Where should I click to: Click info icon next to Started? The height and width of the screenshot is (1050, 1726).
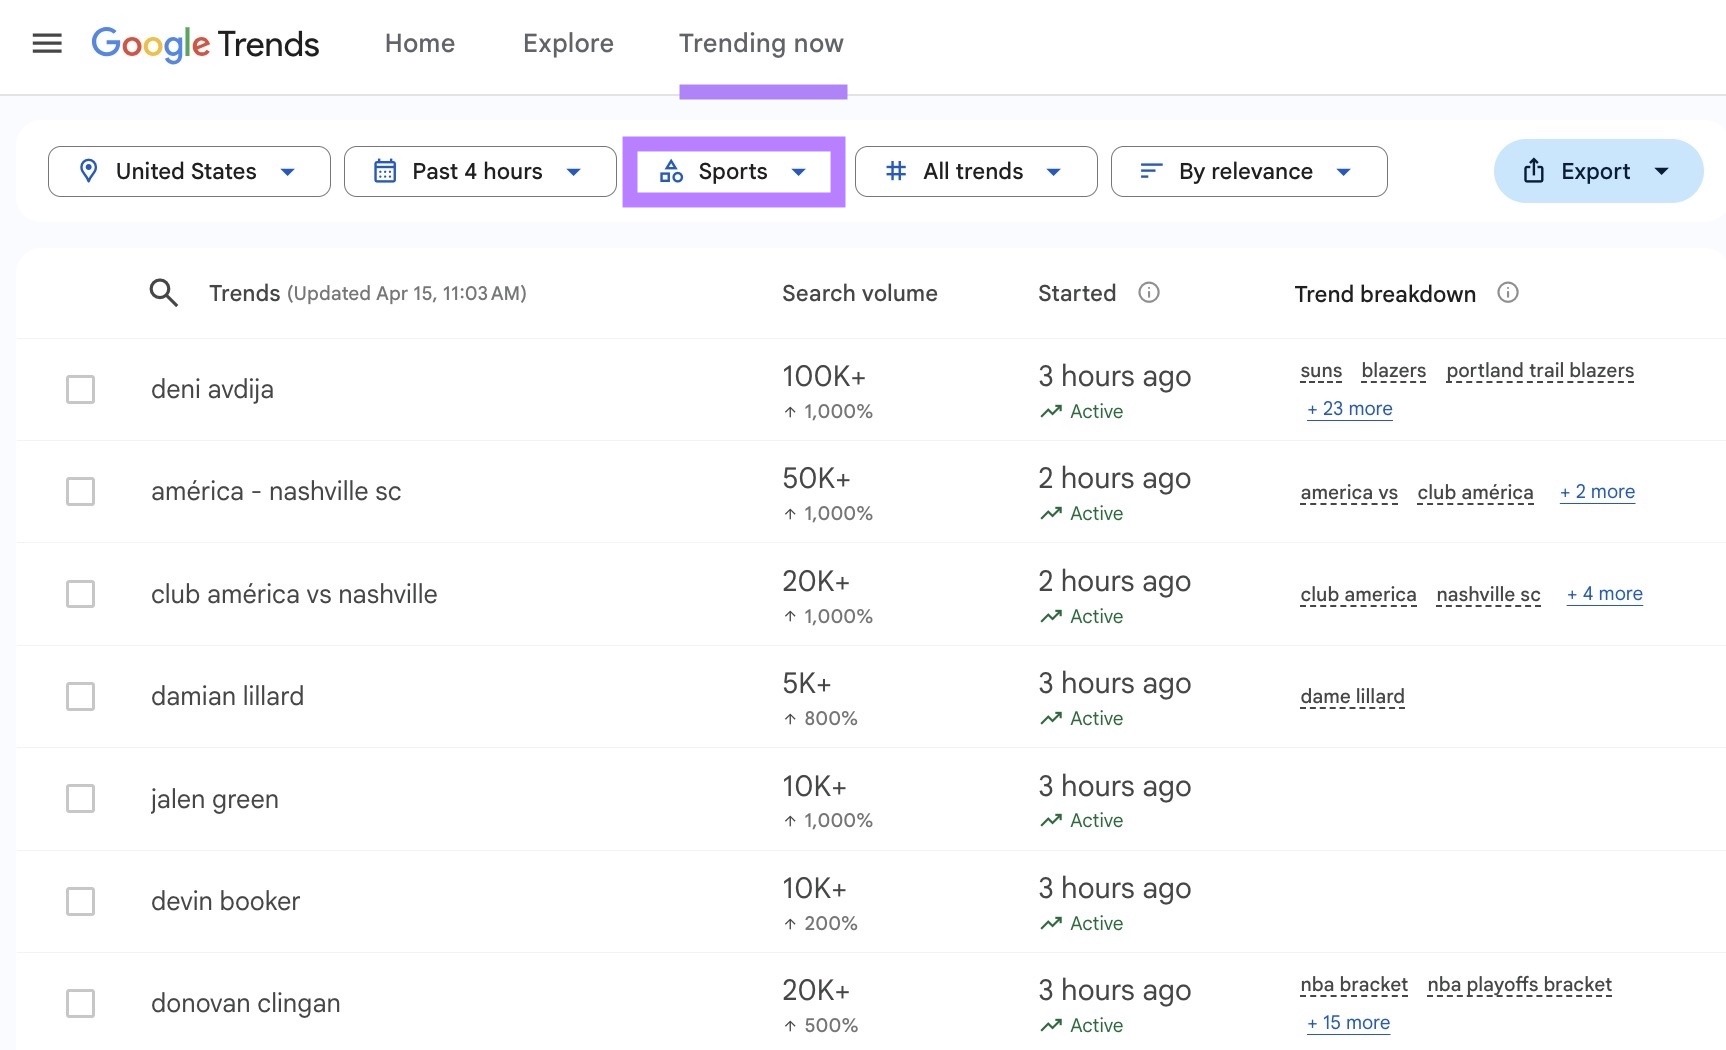tap(1149, 293)
